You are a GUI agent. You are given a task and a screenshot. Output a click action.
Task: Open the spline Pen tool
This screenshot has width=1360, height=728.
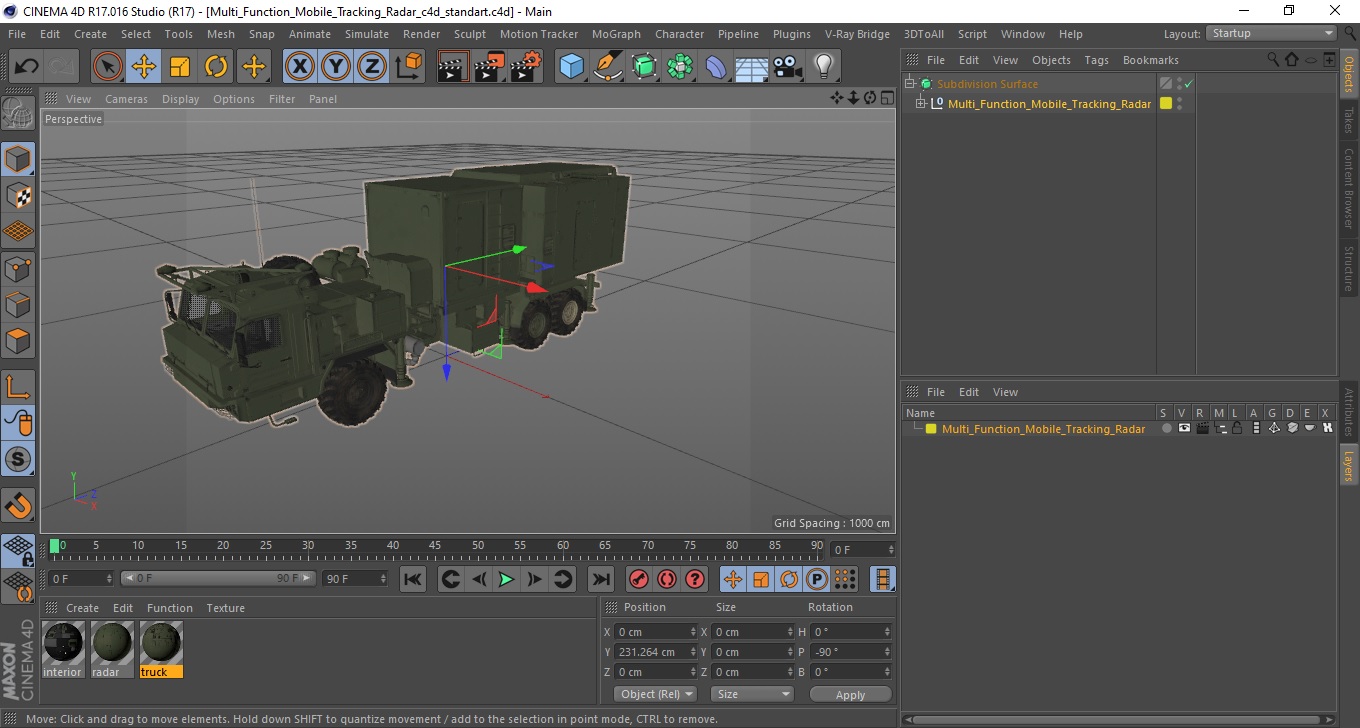click(607, 67)
